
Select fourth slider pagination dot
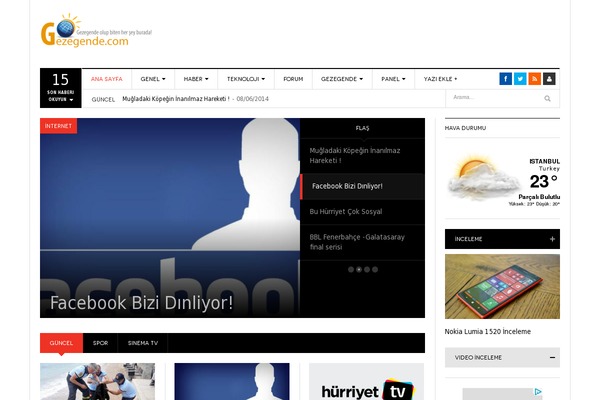[x=375, y=269]
